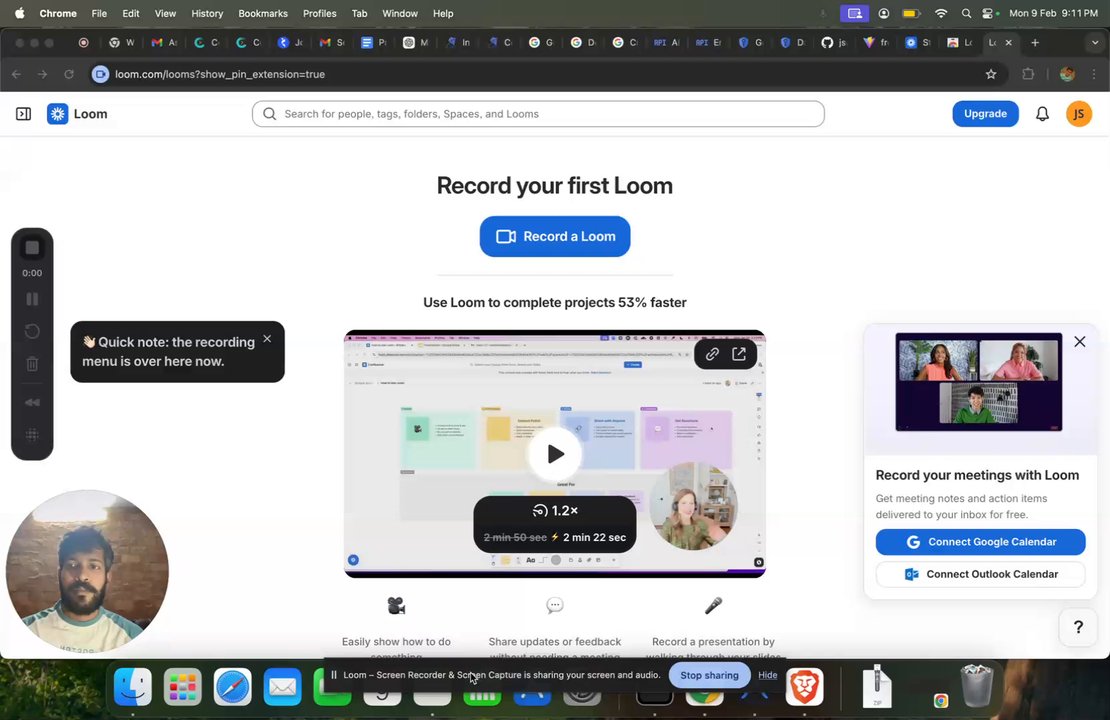This screenshot has height=720, width=1110.
Task: Switch to the Google Docs tab labeled Pr
Action: point(374,42)
